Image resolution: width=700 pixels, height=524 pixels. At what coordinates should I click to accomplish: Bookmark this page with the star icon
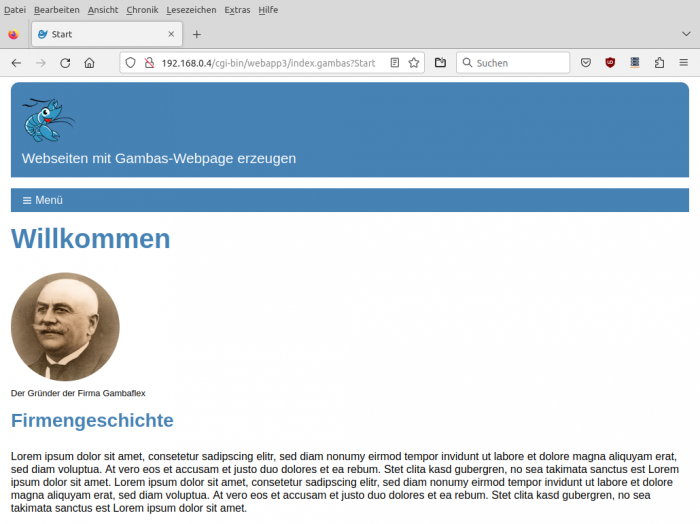(x=413, y=62)
